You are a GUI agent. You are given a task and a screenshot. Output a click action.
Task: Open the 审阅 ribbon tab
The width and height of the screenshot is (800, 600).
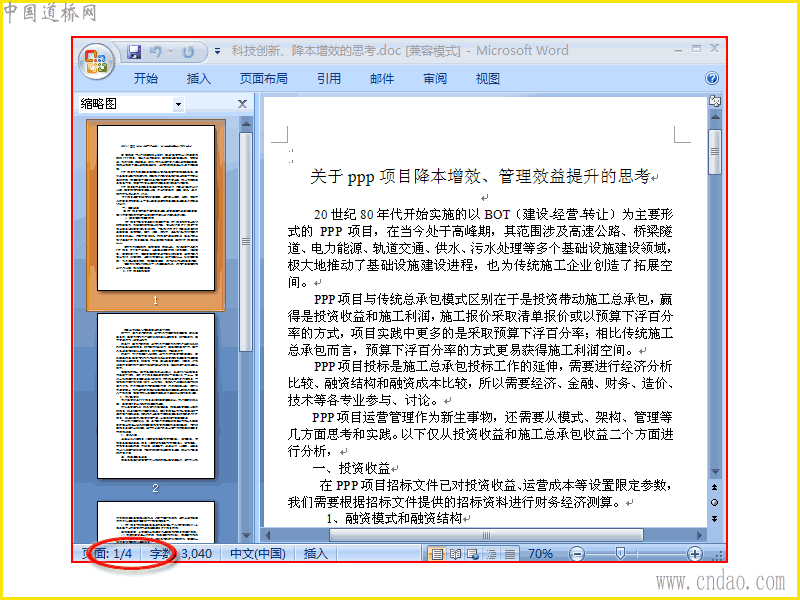(435, 79)
